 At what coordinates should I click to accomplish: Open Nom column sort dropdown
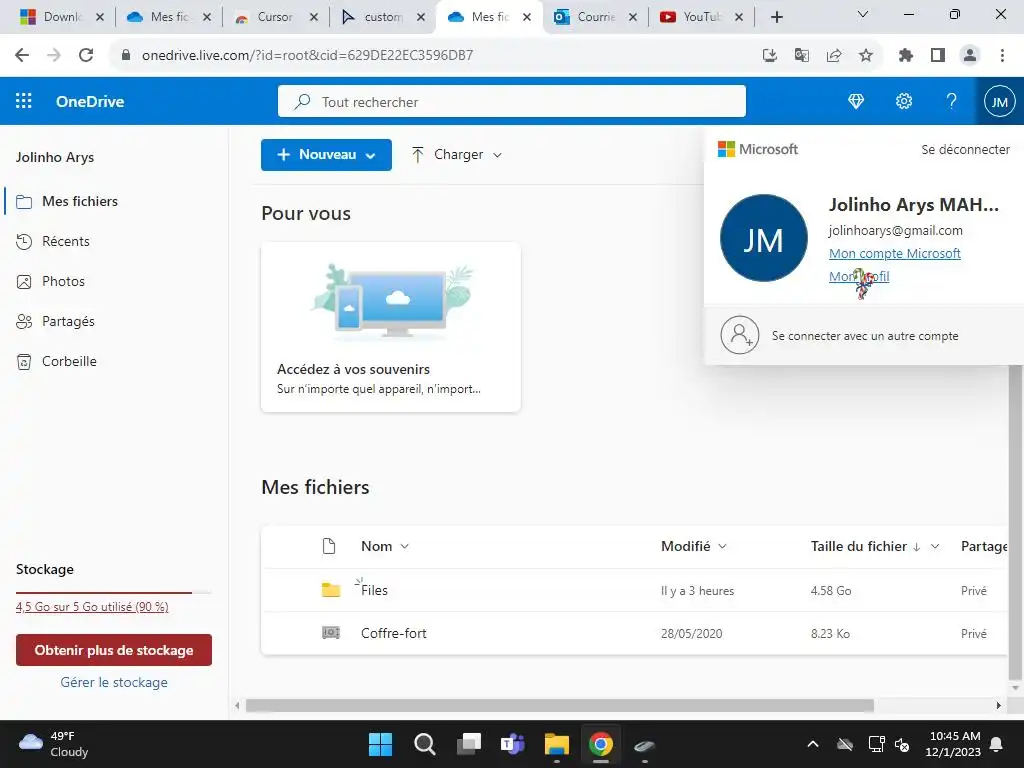(404, 546)
